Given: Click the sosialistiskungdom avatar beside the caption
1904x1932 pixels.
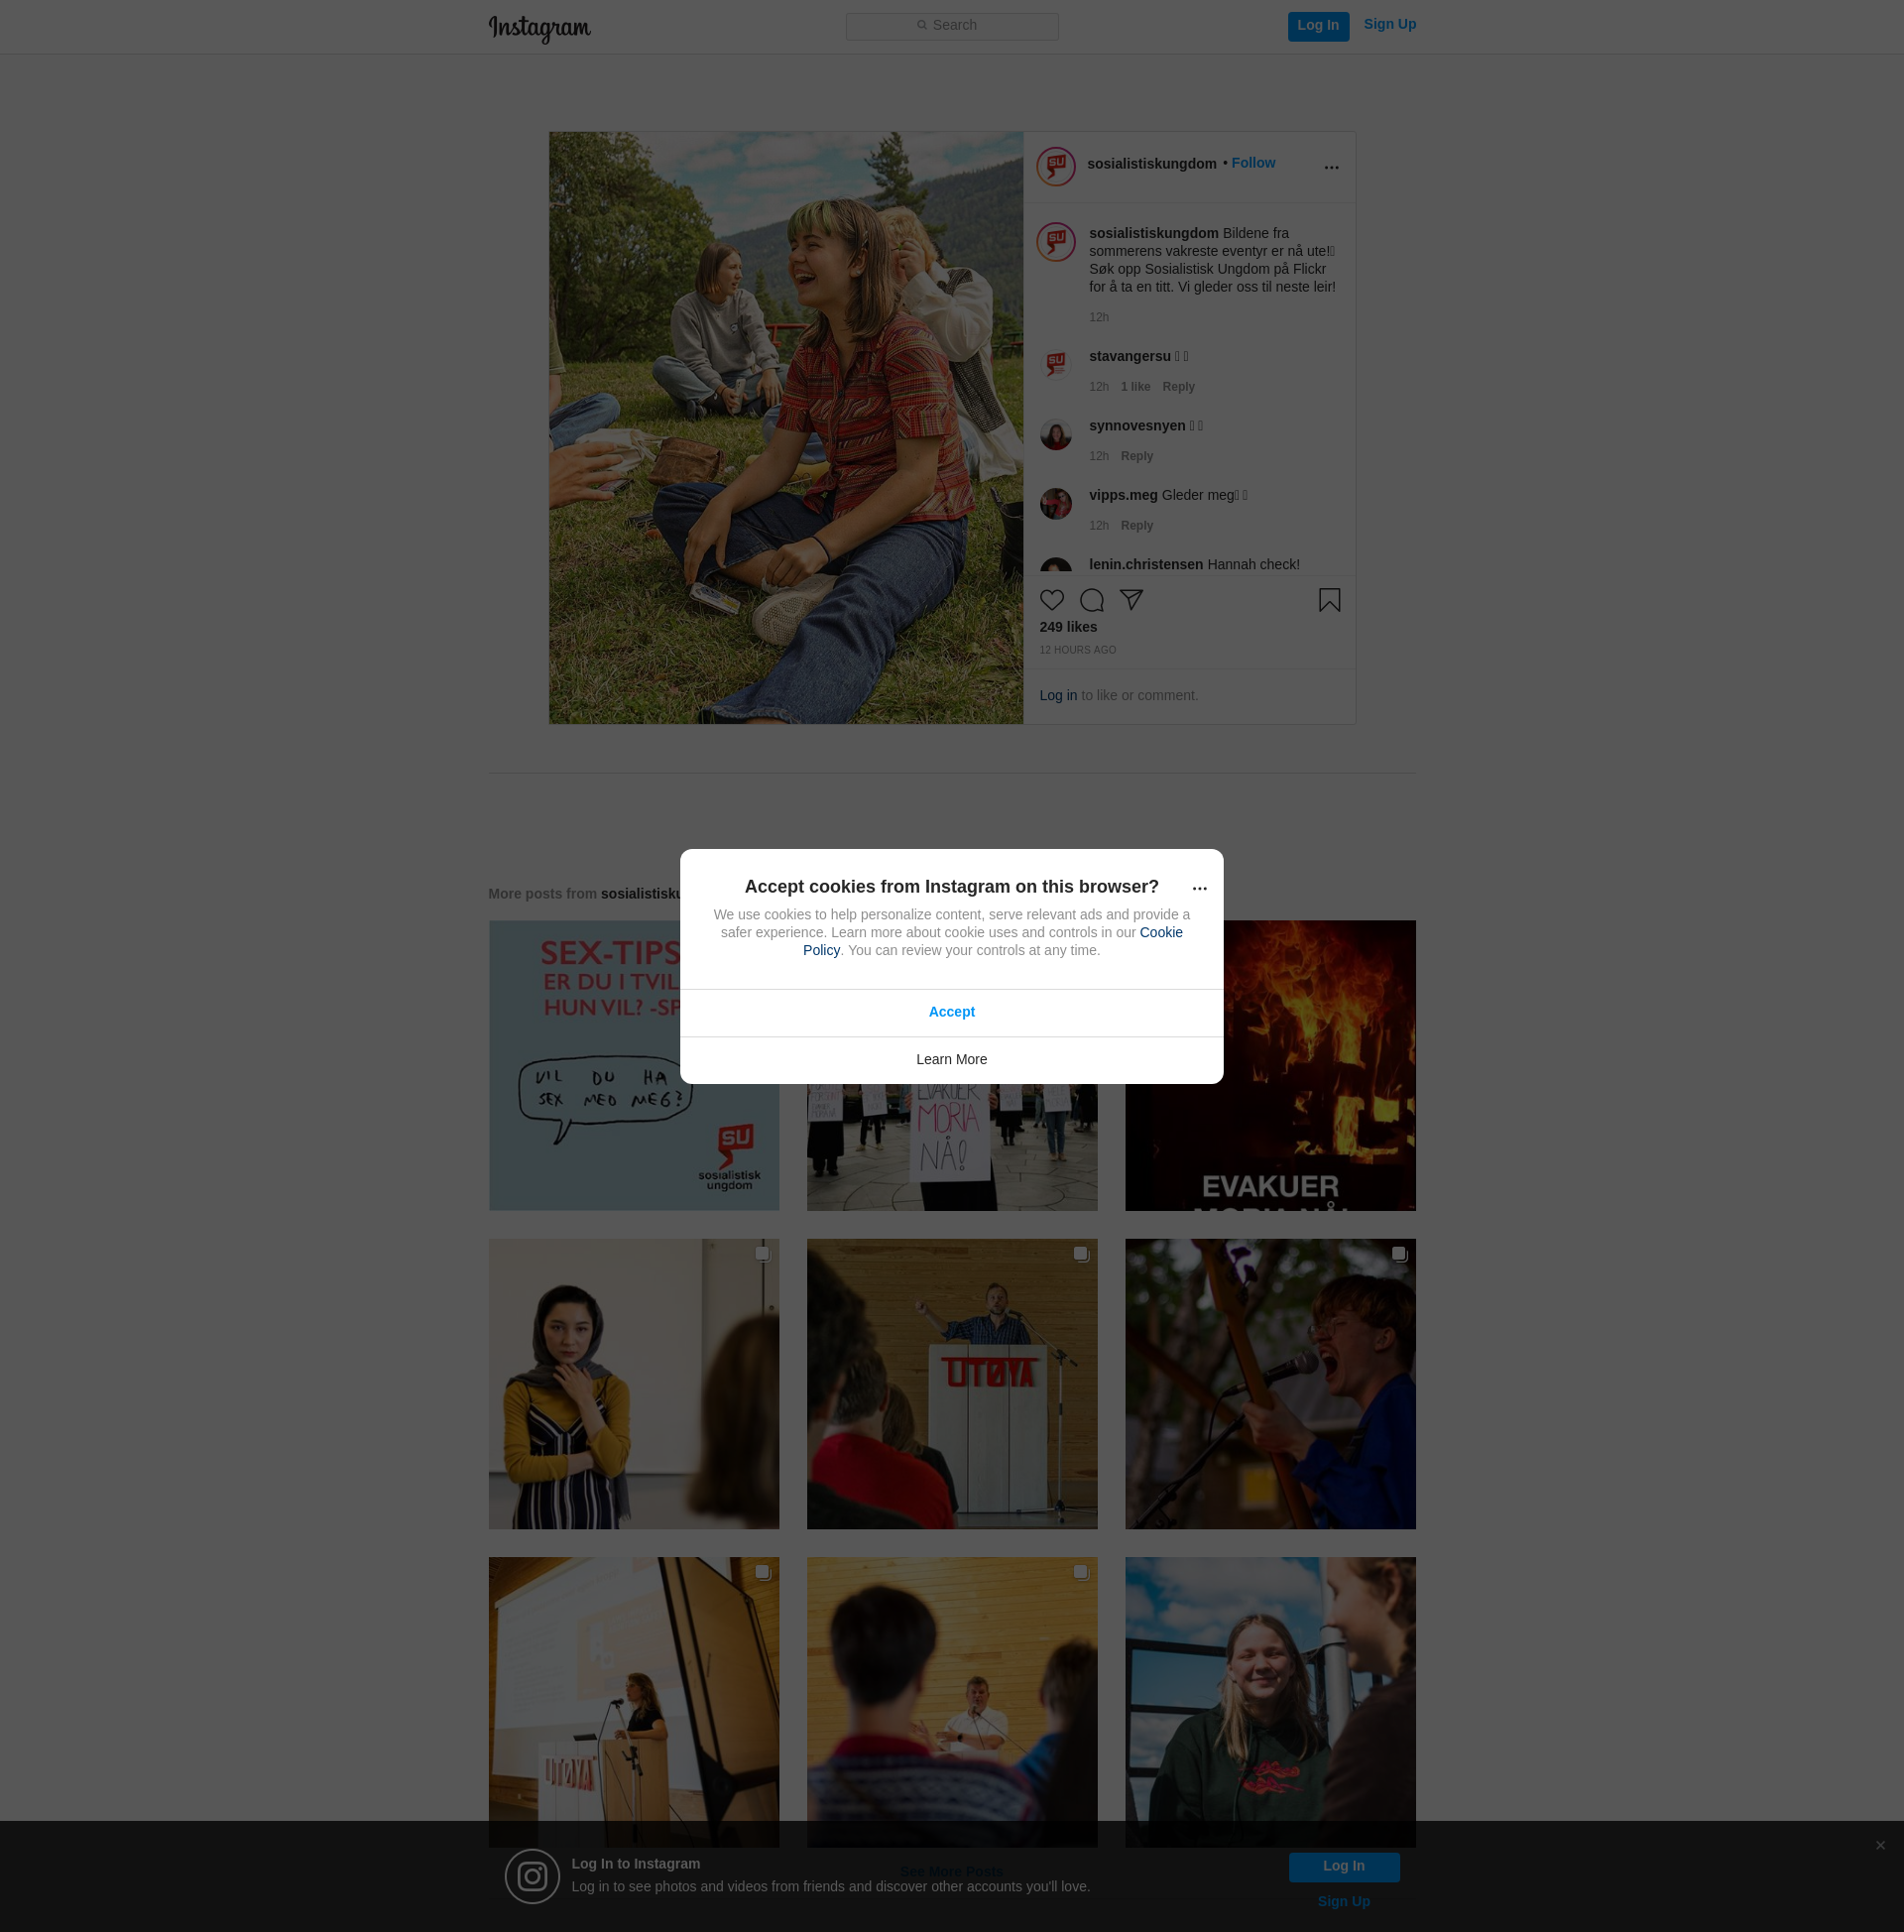Looking at the screenshot, I should 1055,242.
